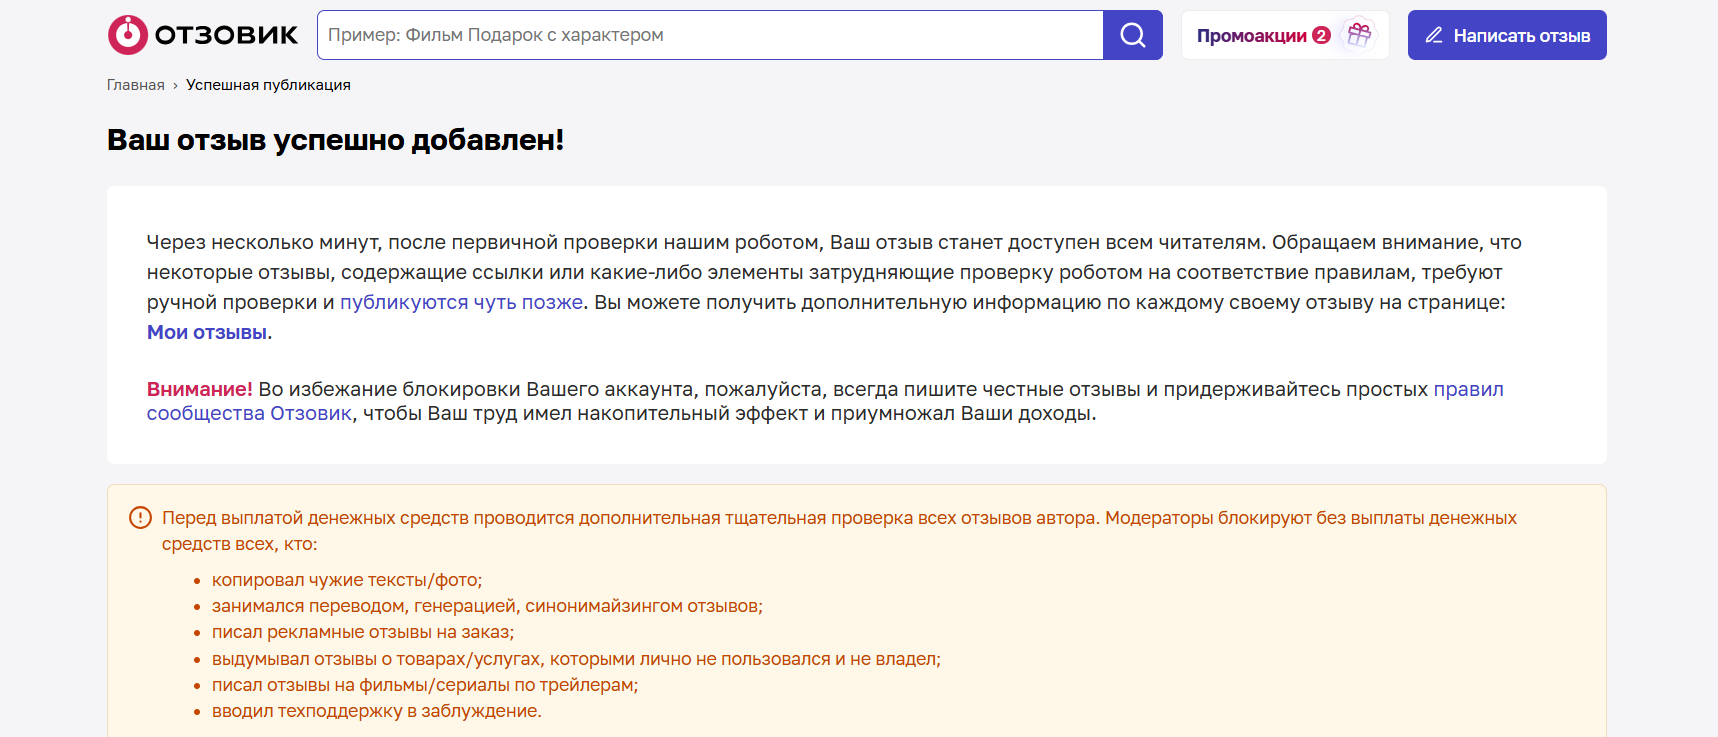1718x737 pixels.
Task: Open the "публикуются чуть позже" link
Action: 461,302
